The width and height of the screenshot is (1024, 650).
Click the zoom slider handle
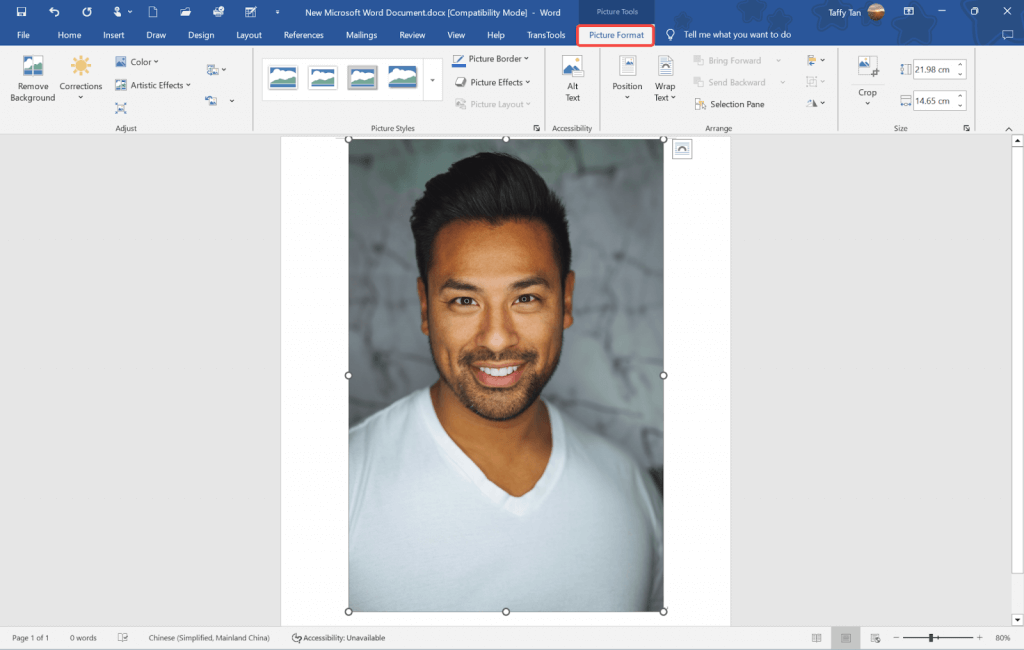tap(931, 638)
